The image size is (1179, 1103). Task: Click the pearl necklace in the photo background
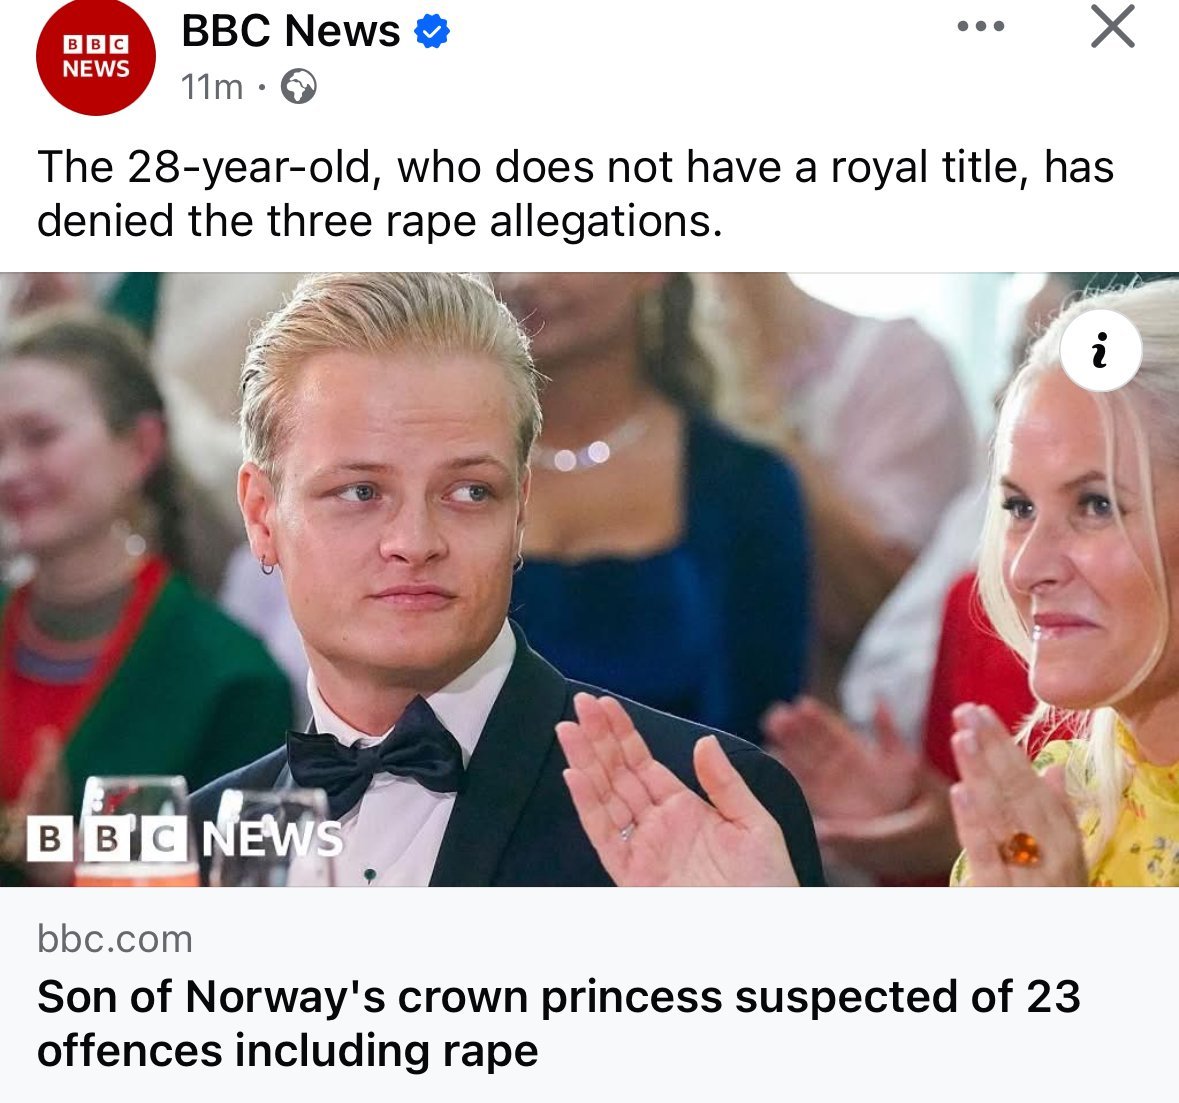point(580,455)
